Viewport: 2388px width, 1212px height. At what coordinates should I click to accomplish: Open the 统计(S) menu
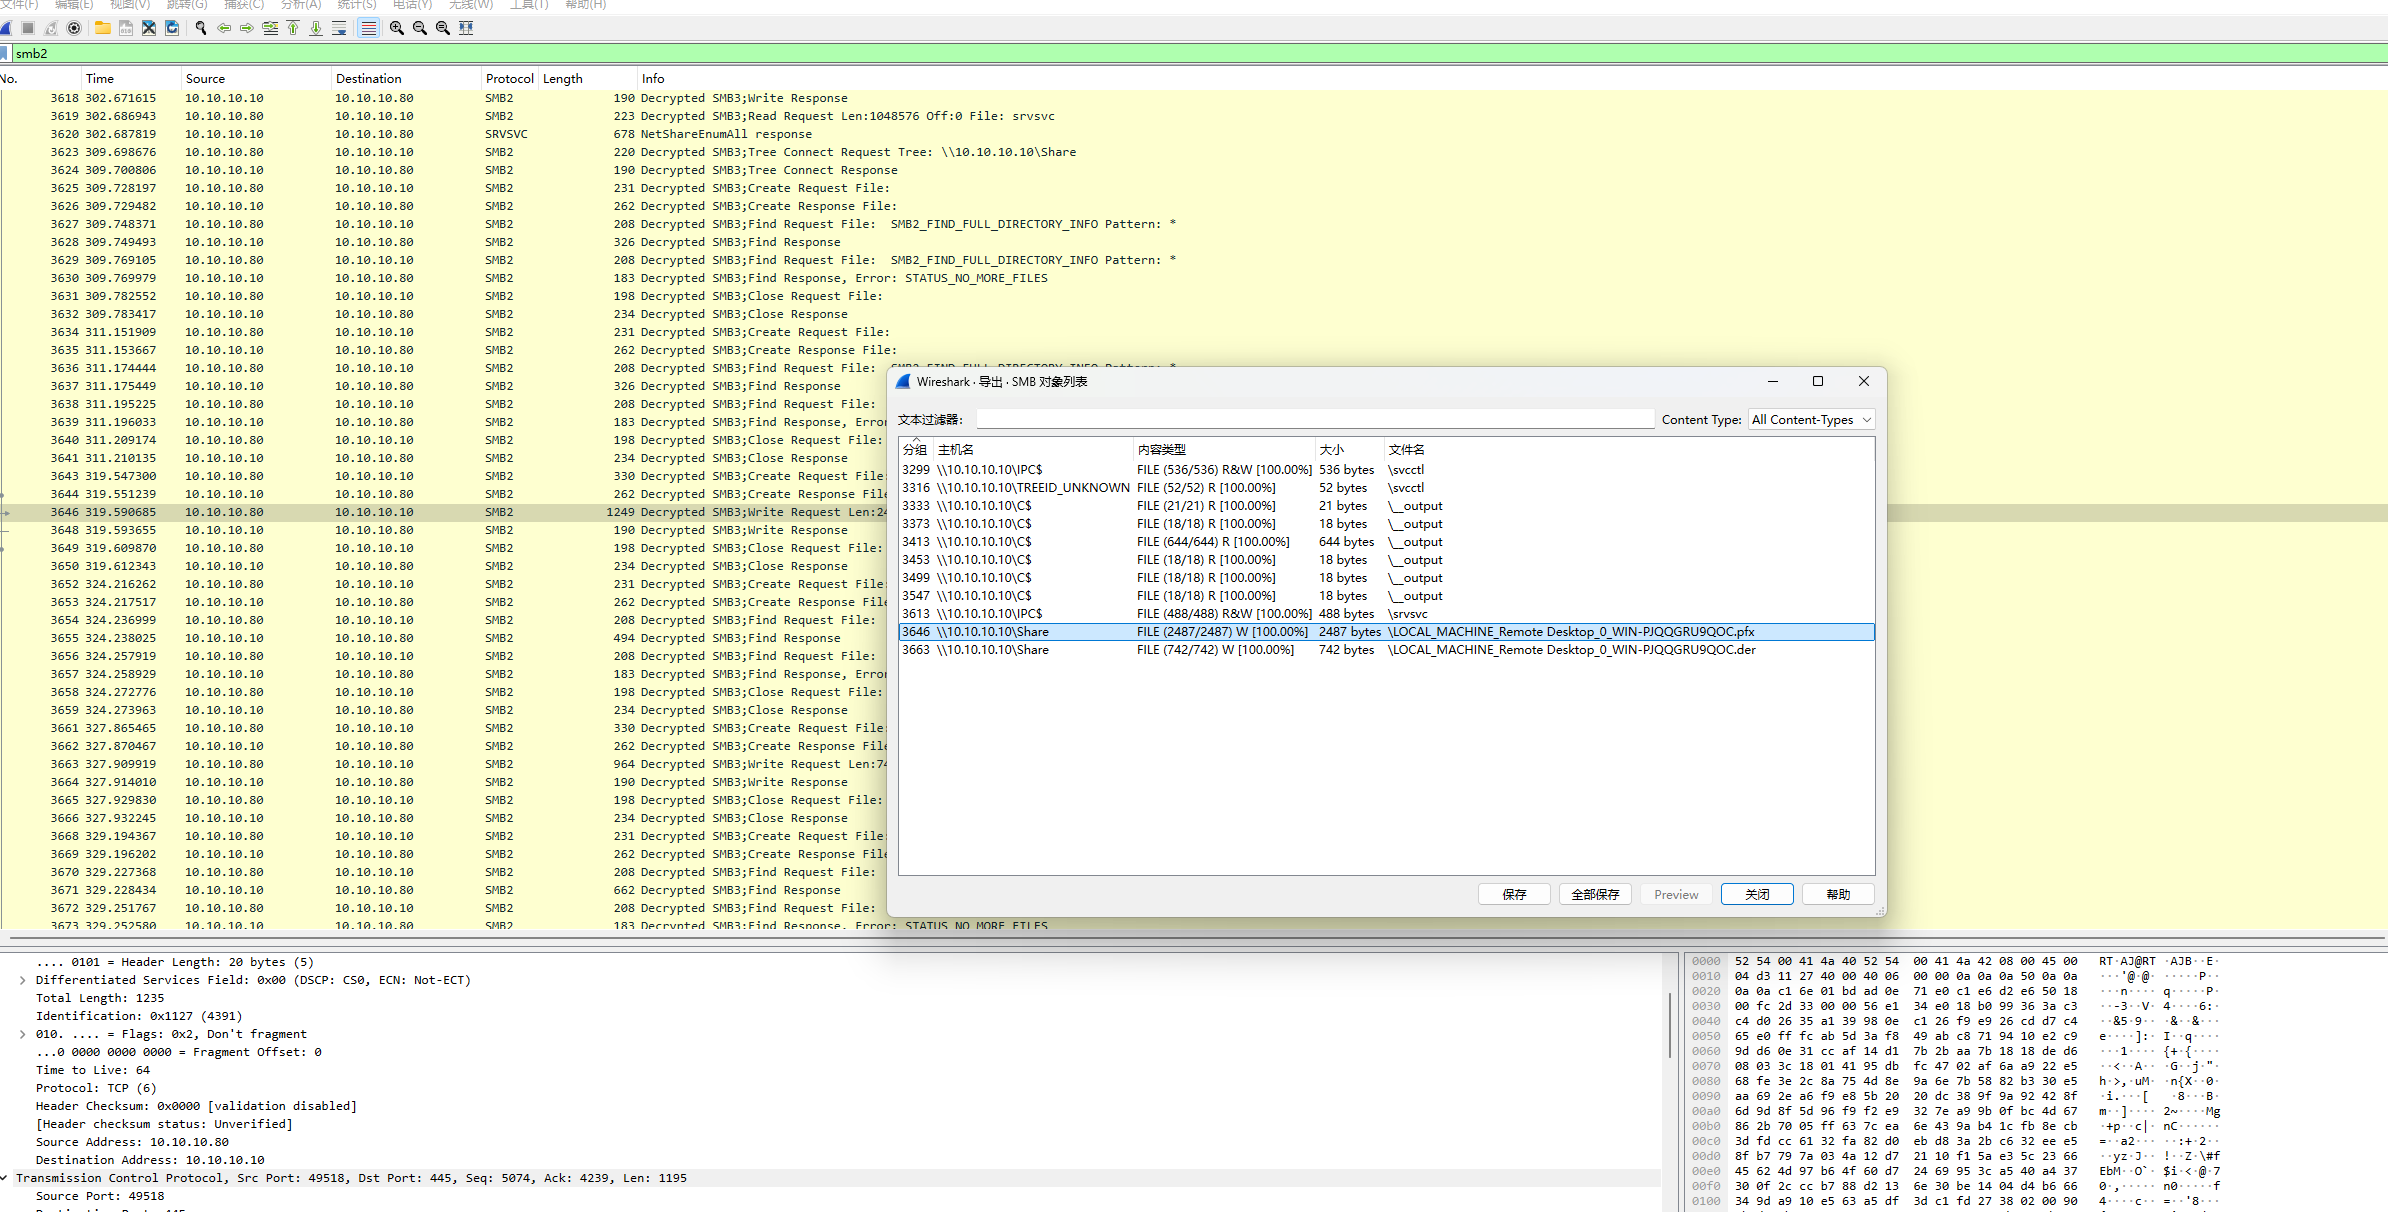click(357, 5)
